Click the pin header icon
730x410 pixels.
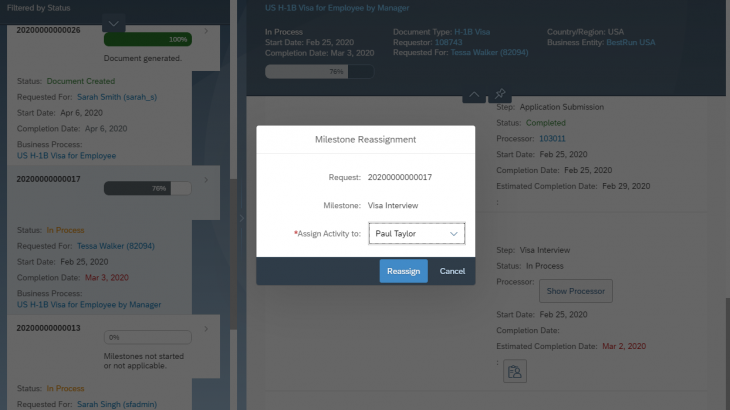[x=501, y=93]
